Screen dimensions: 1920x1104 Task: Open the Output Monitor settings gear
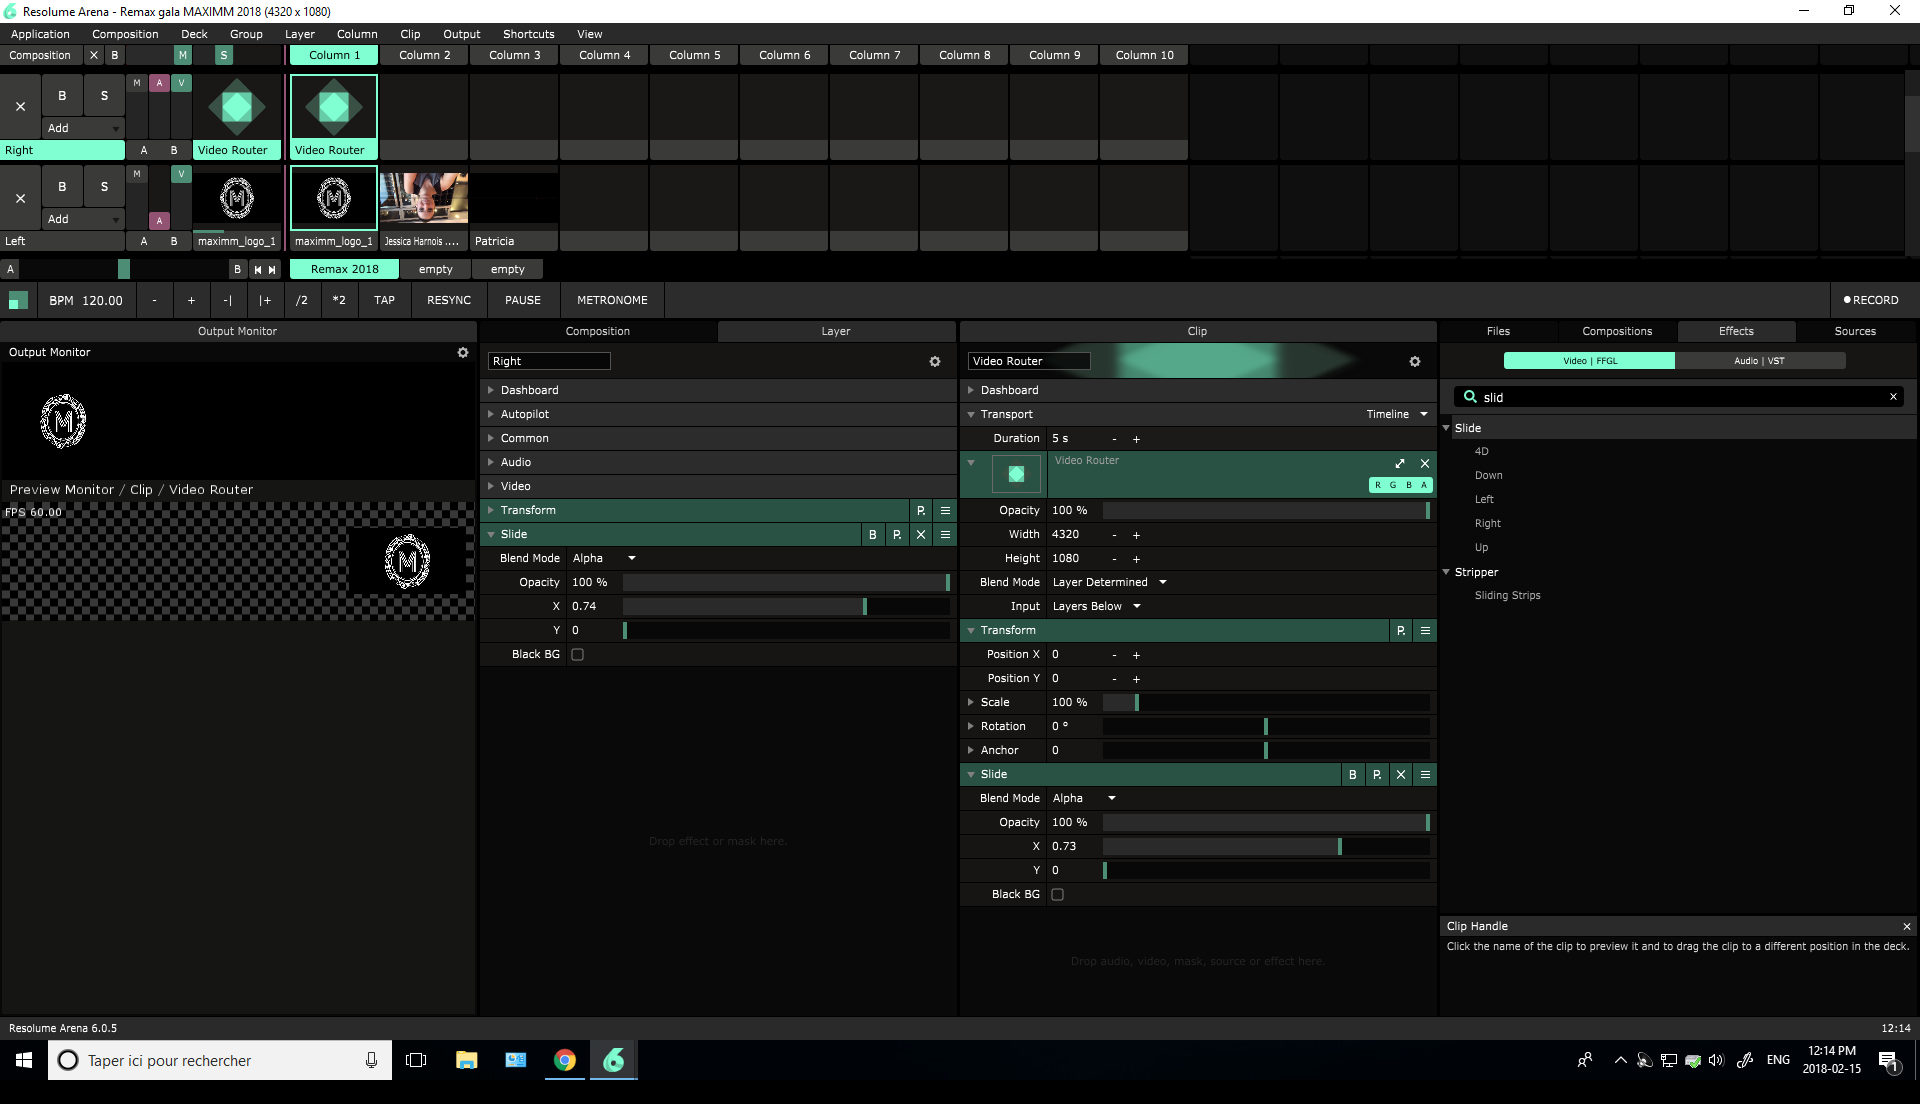pos(463,353)
